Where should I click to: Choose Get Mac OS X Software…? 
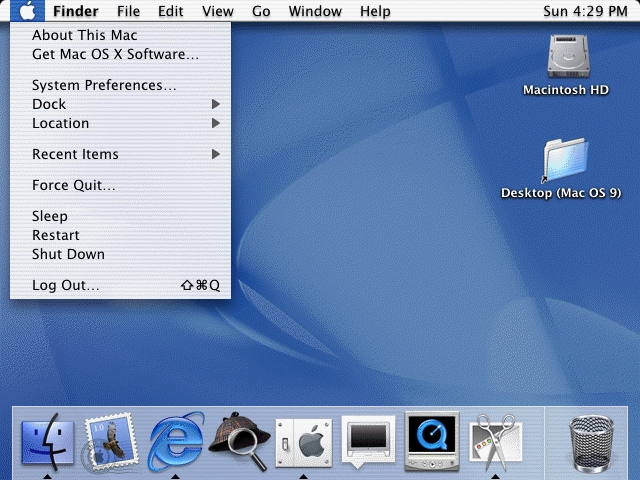(x=120, y=54)
